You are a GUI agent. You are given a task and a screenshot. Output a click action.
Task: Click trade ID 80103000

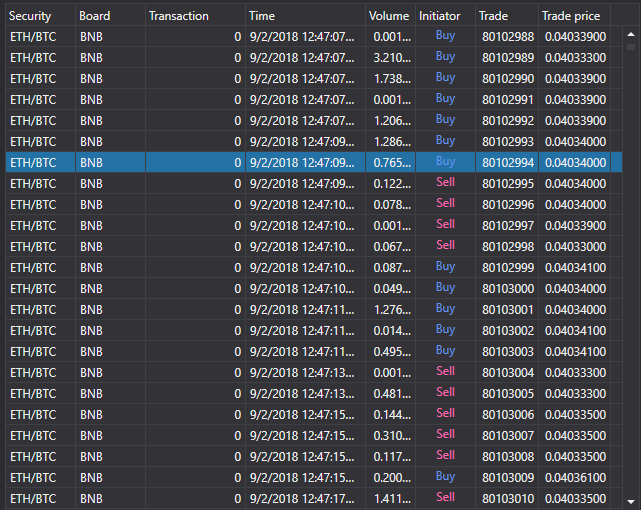[x=508, y=289]
